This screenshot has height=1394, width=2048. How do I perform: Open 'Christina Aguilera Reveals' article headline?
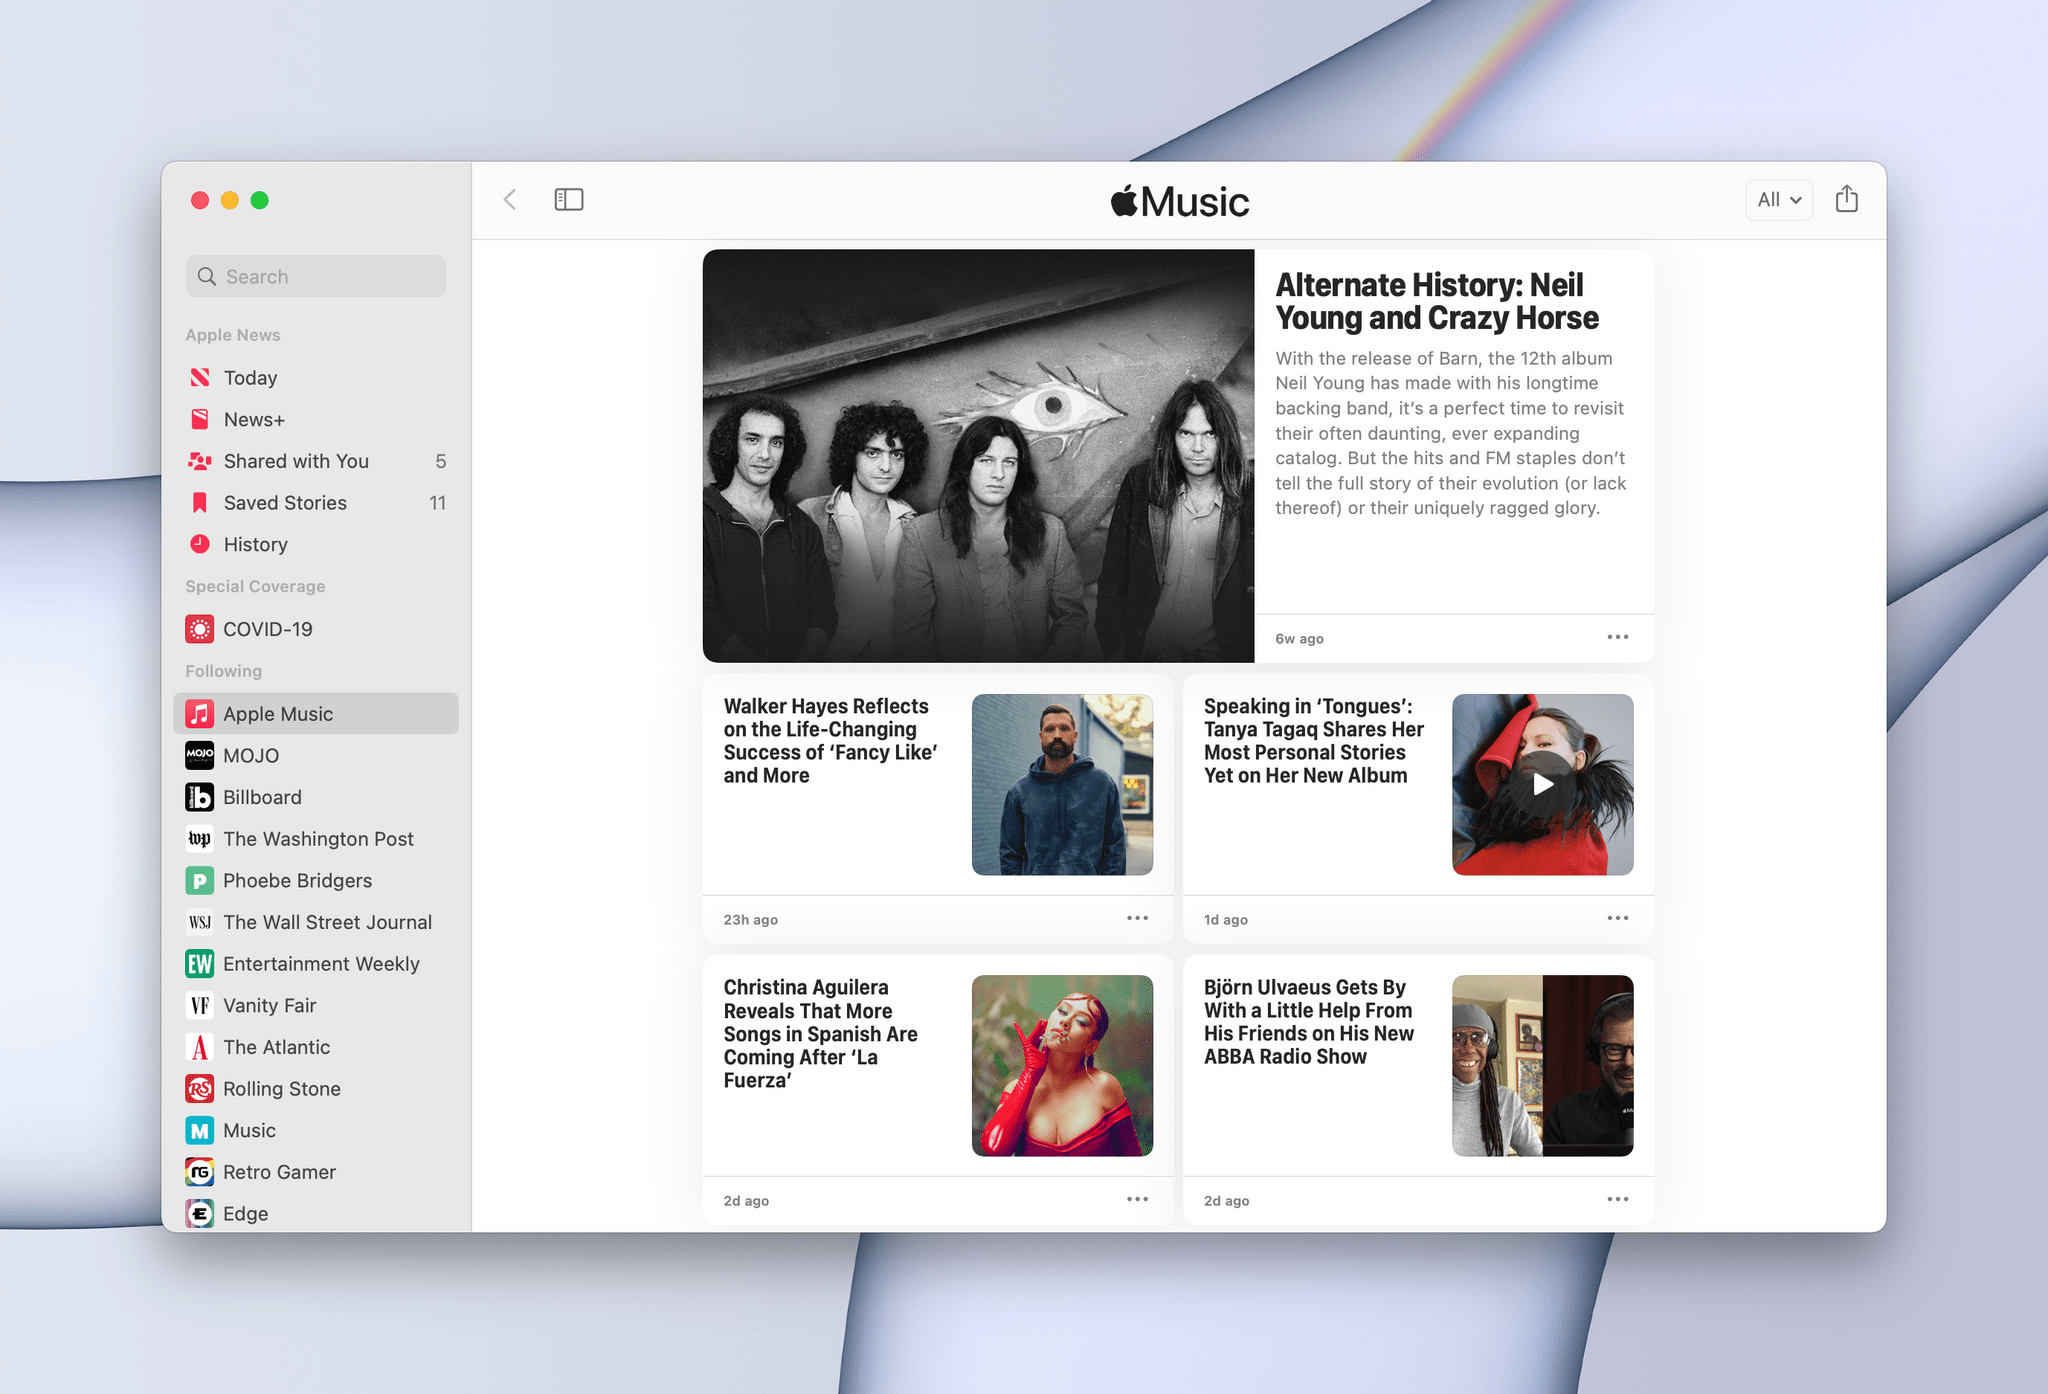[x=821, y=1034]
